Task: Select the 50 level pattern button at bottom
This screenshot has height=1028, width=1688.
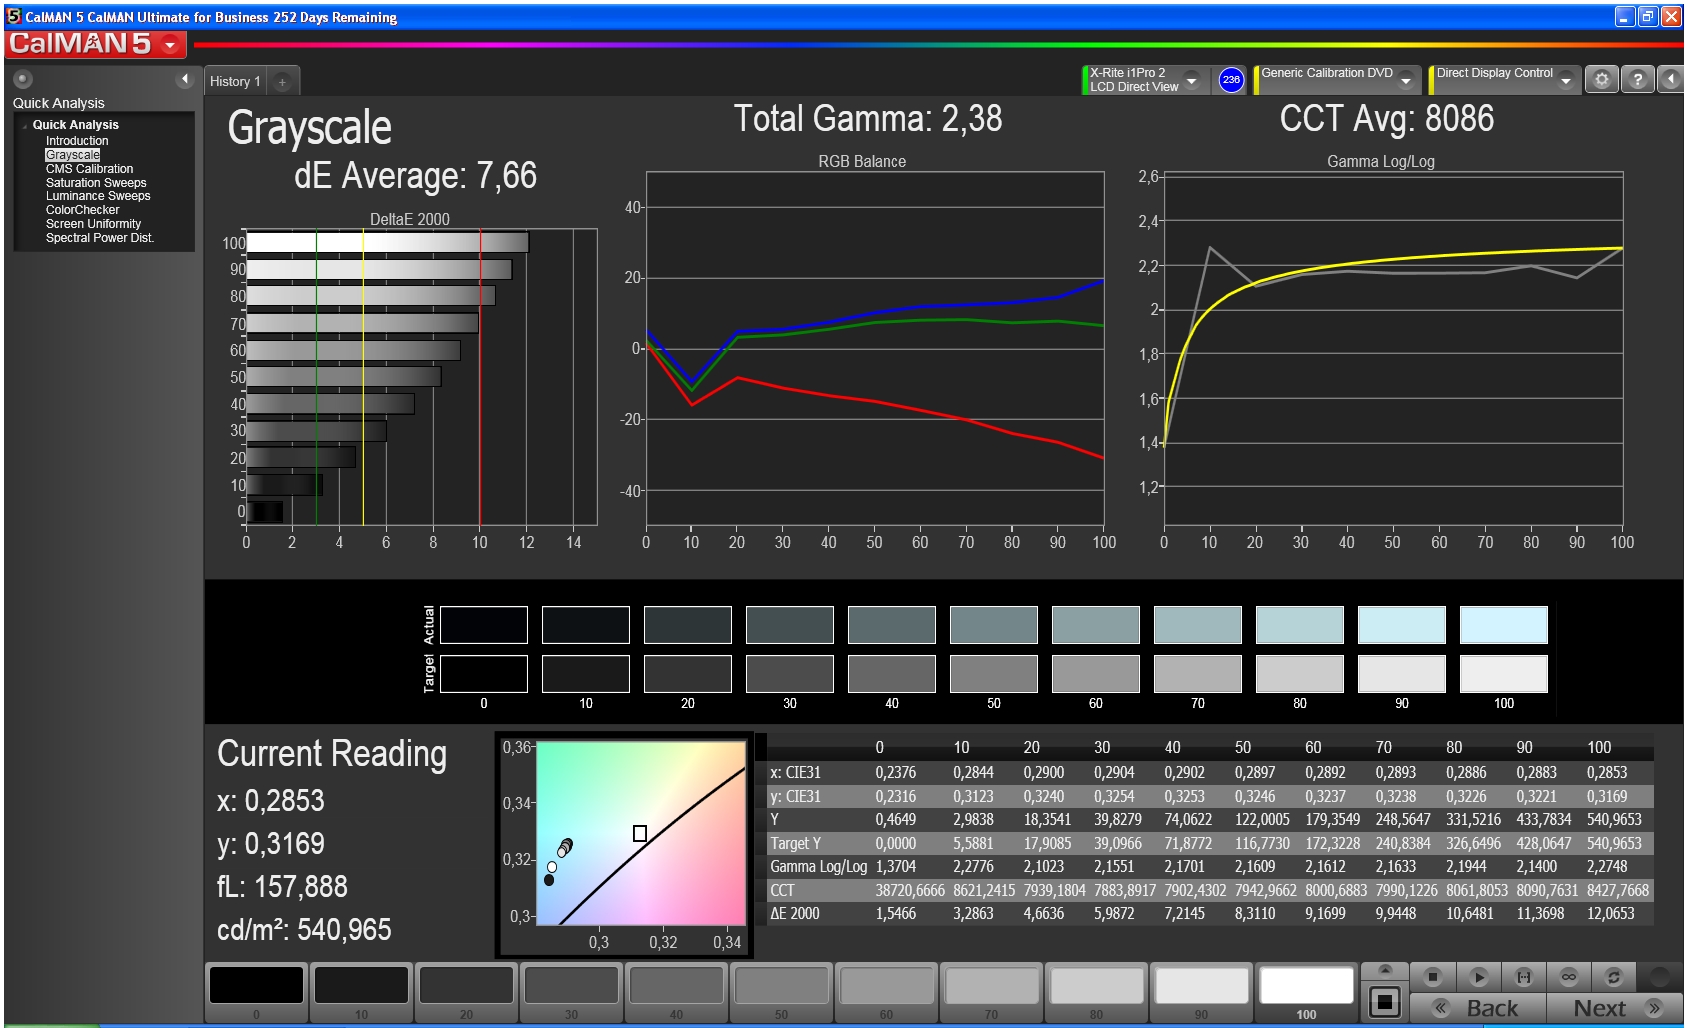Action: point(781,992)
